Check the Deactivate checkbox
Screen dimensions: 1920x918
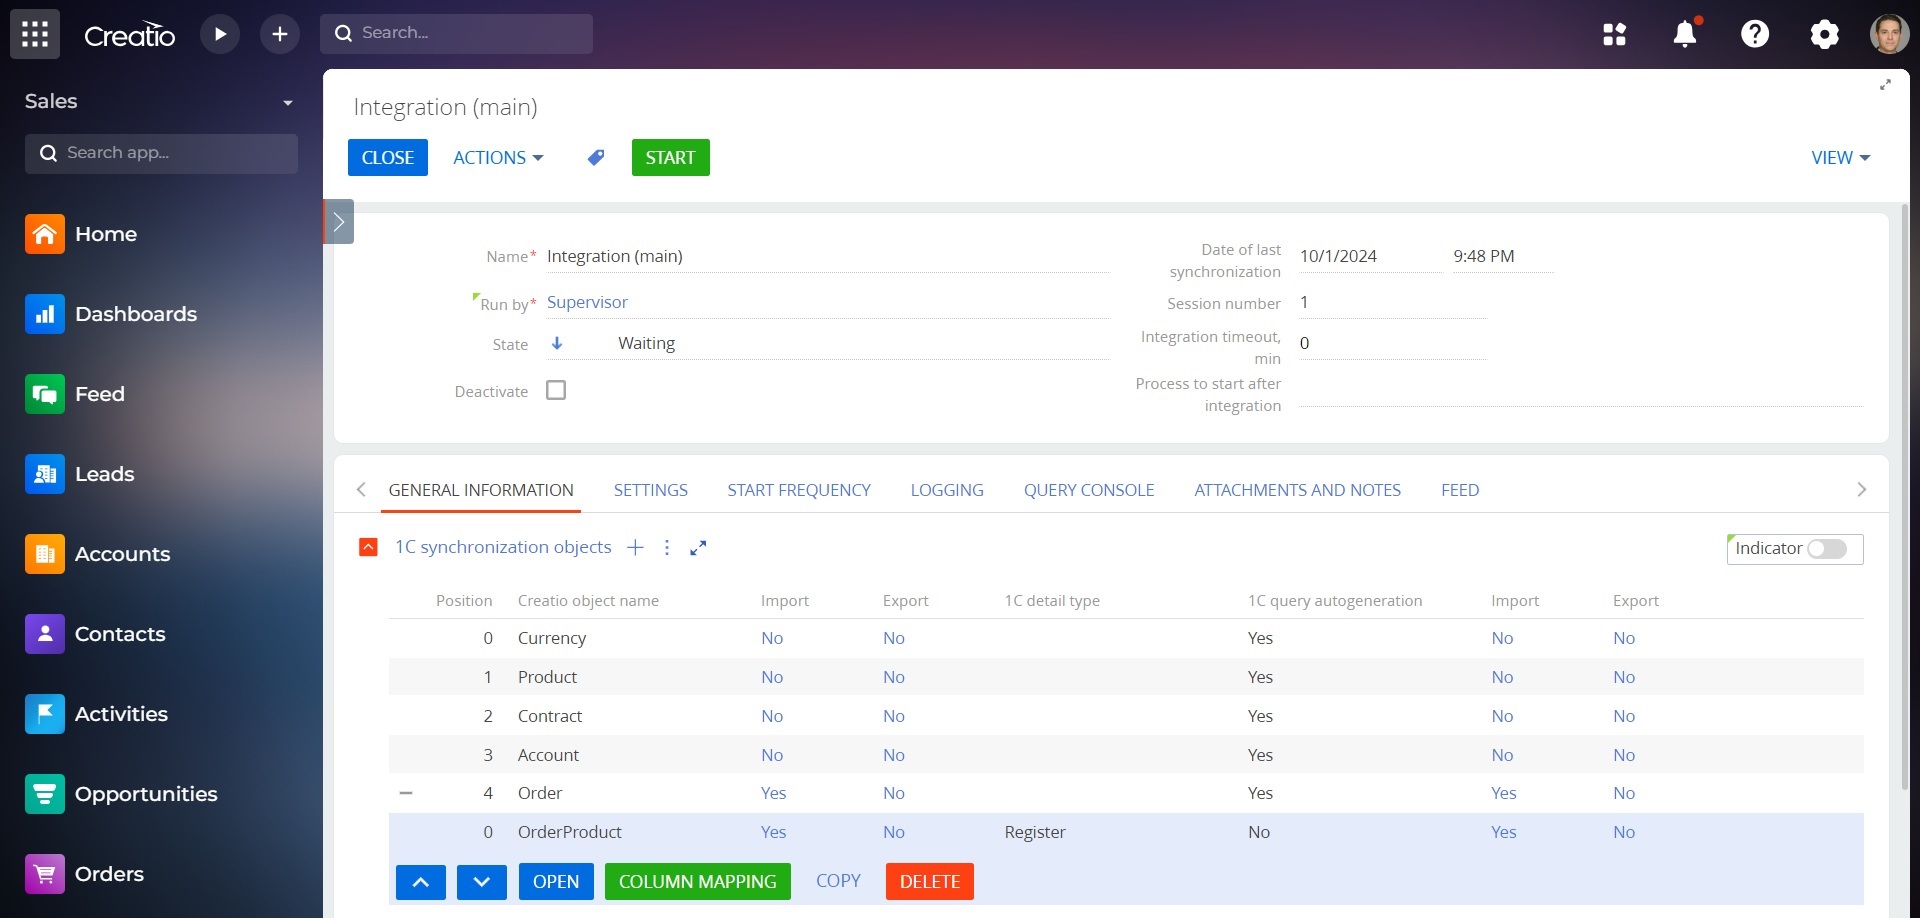pyautogui.click(x=556, y=391)
